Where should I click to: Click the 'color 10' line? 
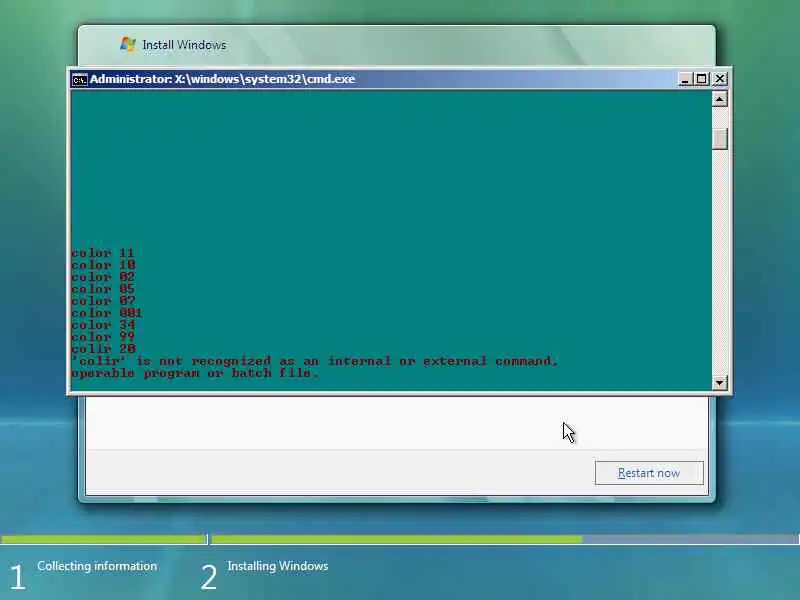(x=104, y=265)
